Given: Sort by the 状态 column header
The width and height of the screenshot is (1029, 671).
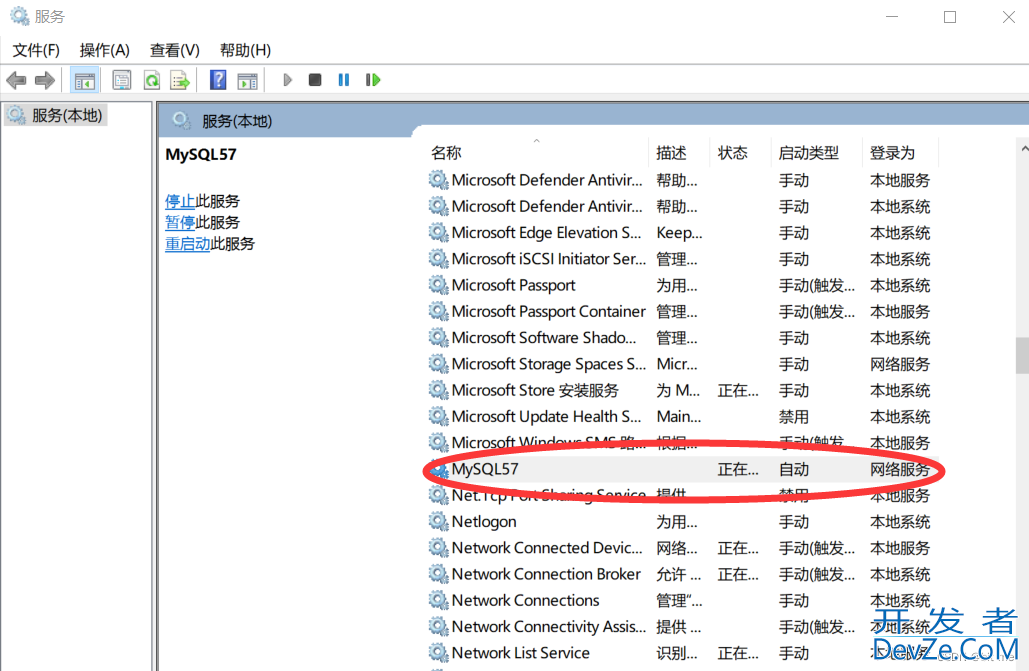Looking at the screenshot, I should 740,153.
